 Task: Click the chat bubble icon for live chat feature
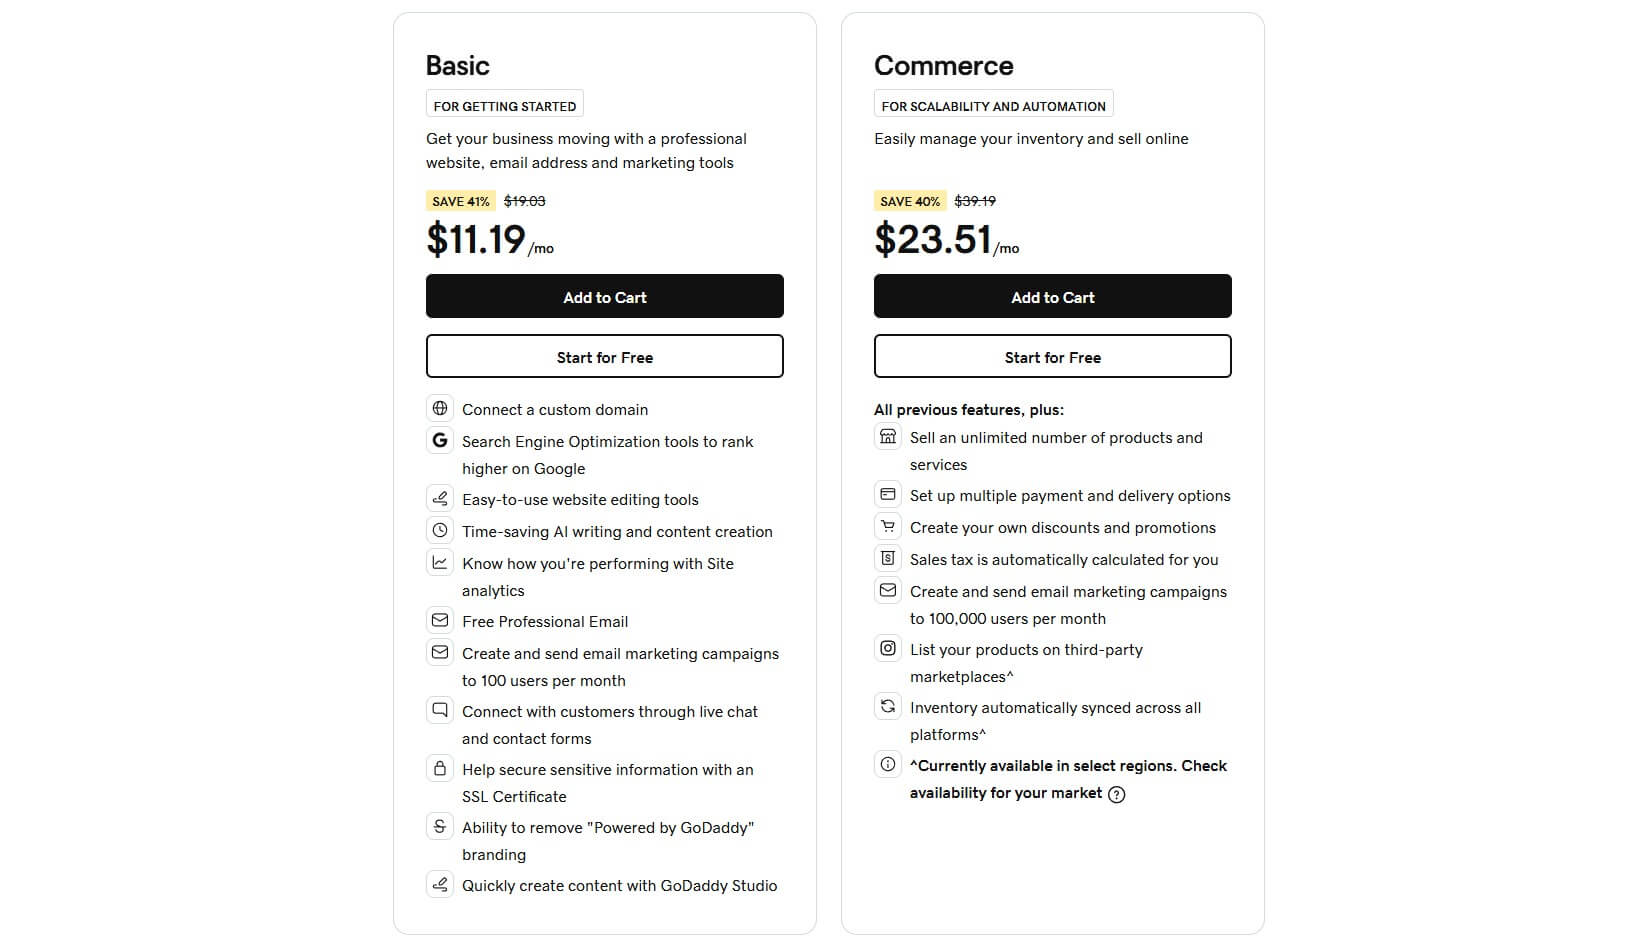[440, 710]
